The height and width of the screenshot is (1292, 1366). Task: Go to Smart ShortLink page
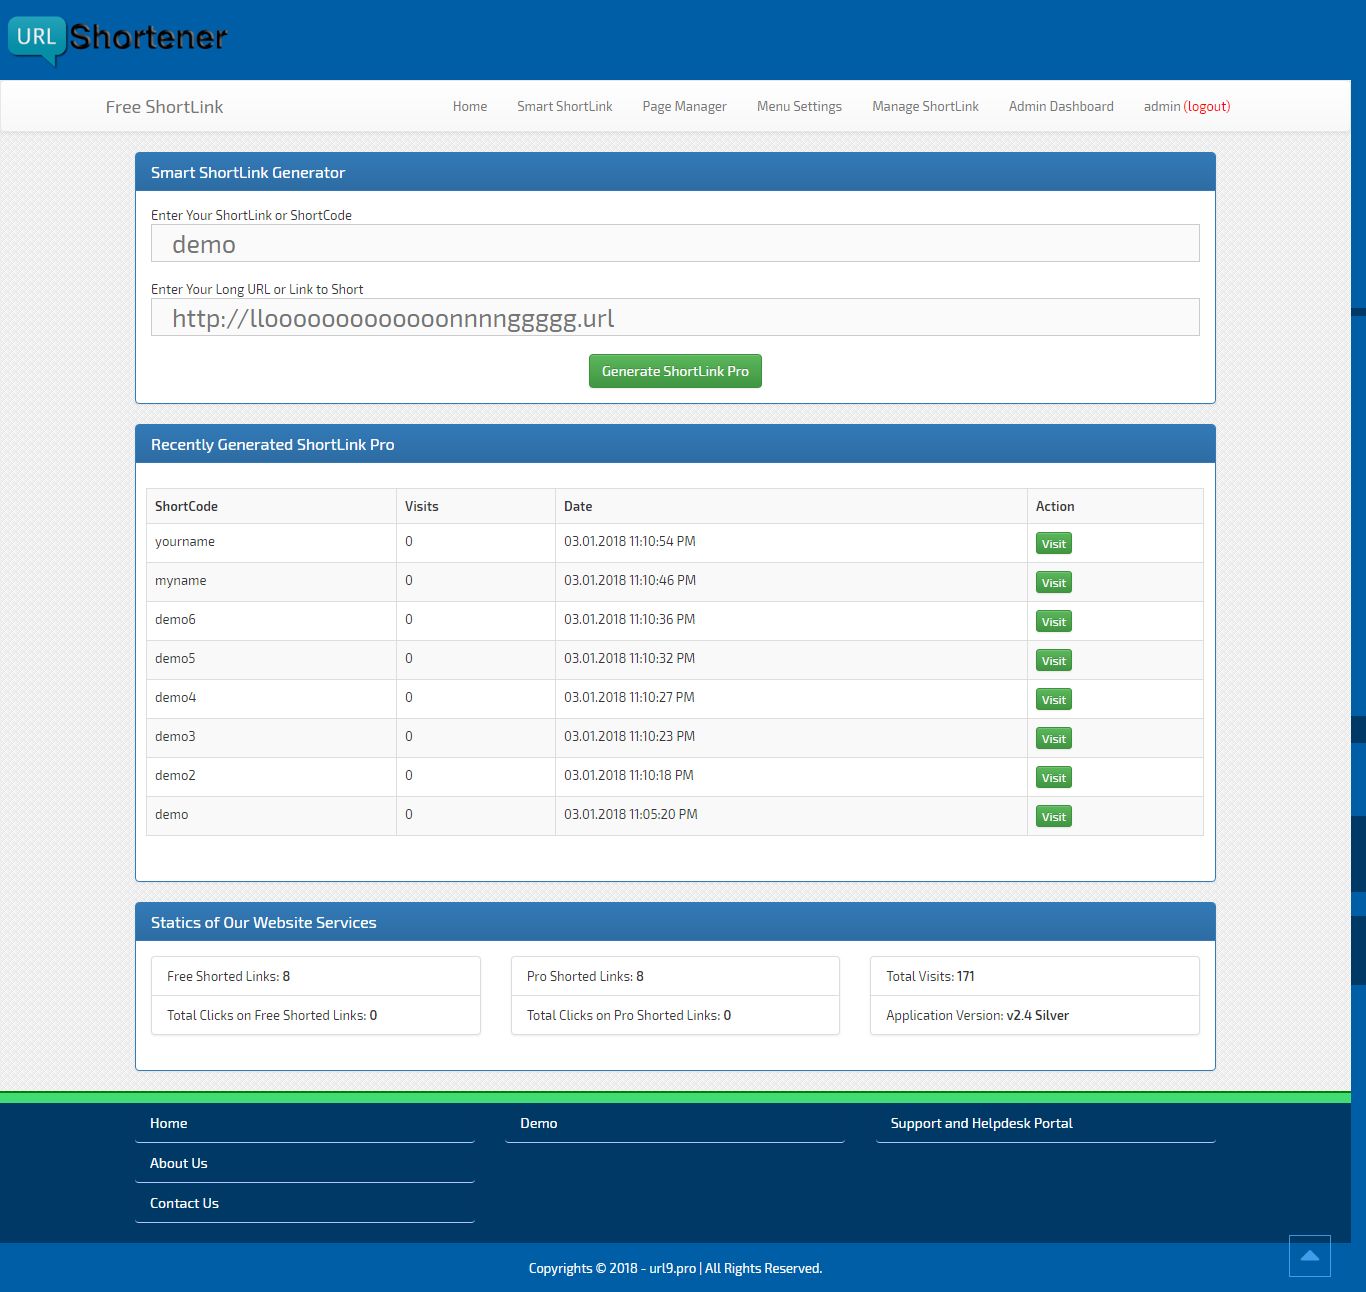[564, 106]
